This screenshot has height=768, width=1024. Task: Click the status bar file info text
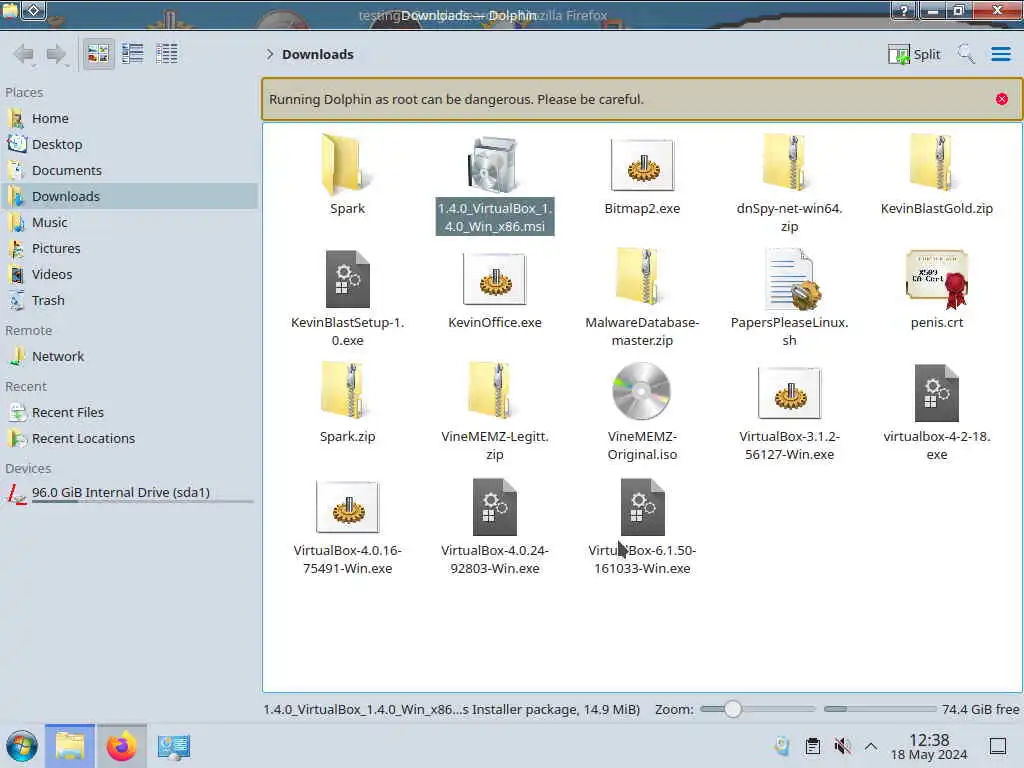pos(451,709)
